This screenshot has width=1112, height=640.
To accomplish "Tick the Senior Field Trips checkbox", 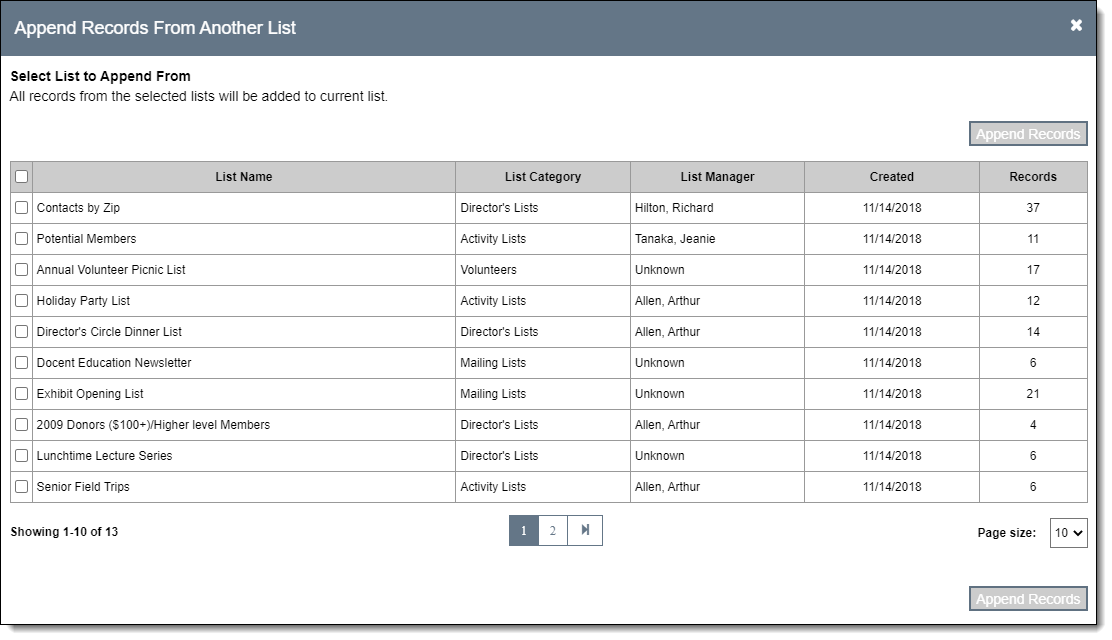I will tap(22, 487).
